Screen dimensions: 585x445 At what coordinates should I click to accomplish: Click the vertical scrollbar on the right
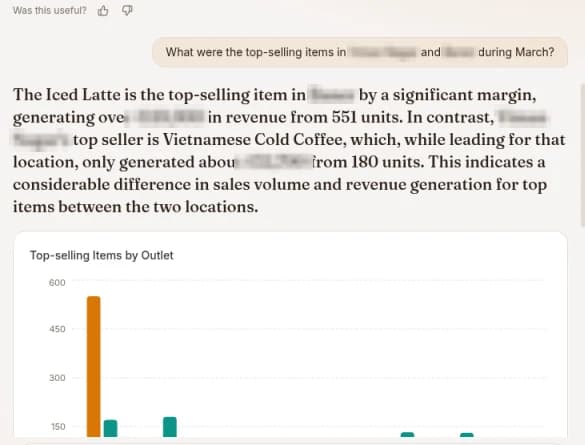582,155
